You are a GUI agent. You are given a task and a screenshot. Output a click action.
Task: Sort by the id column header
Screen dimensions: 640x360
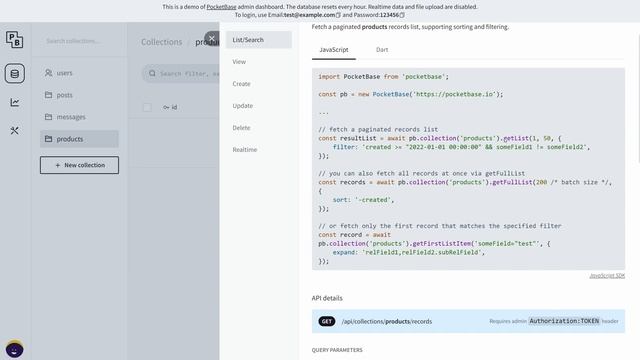[x=170, y=107]
